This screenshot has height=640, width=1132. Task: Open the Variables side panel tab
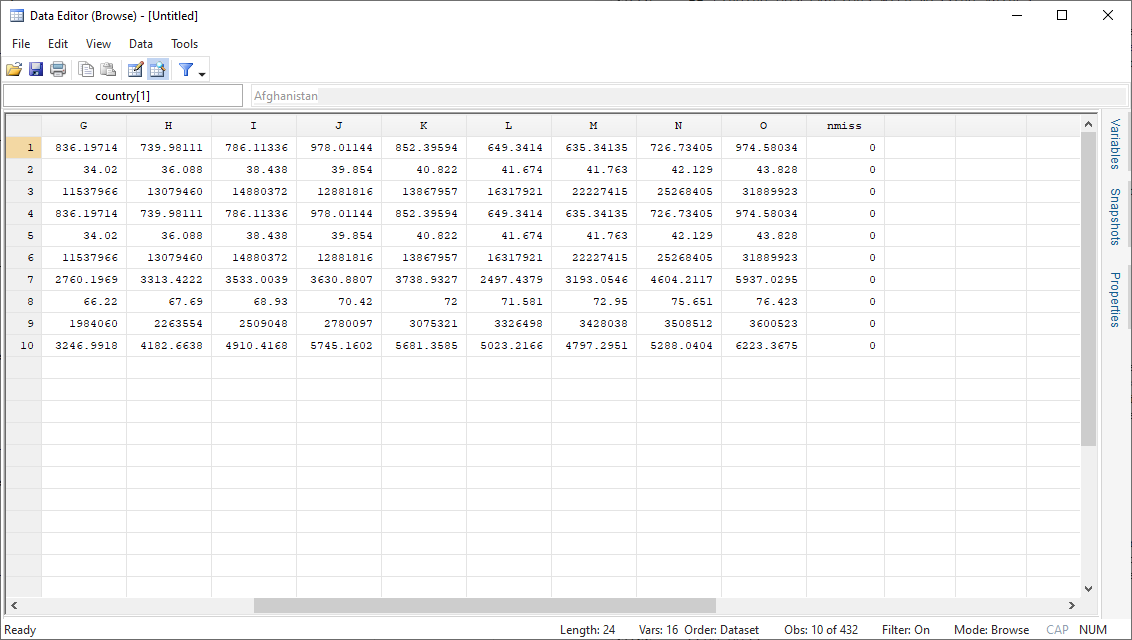tap(1115, 144)
